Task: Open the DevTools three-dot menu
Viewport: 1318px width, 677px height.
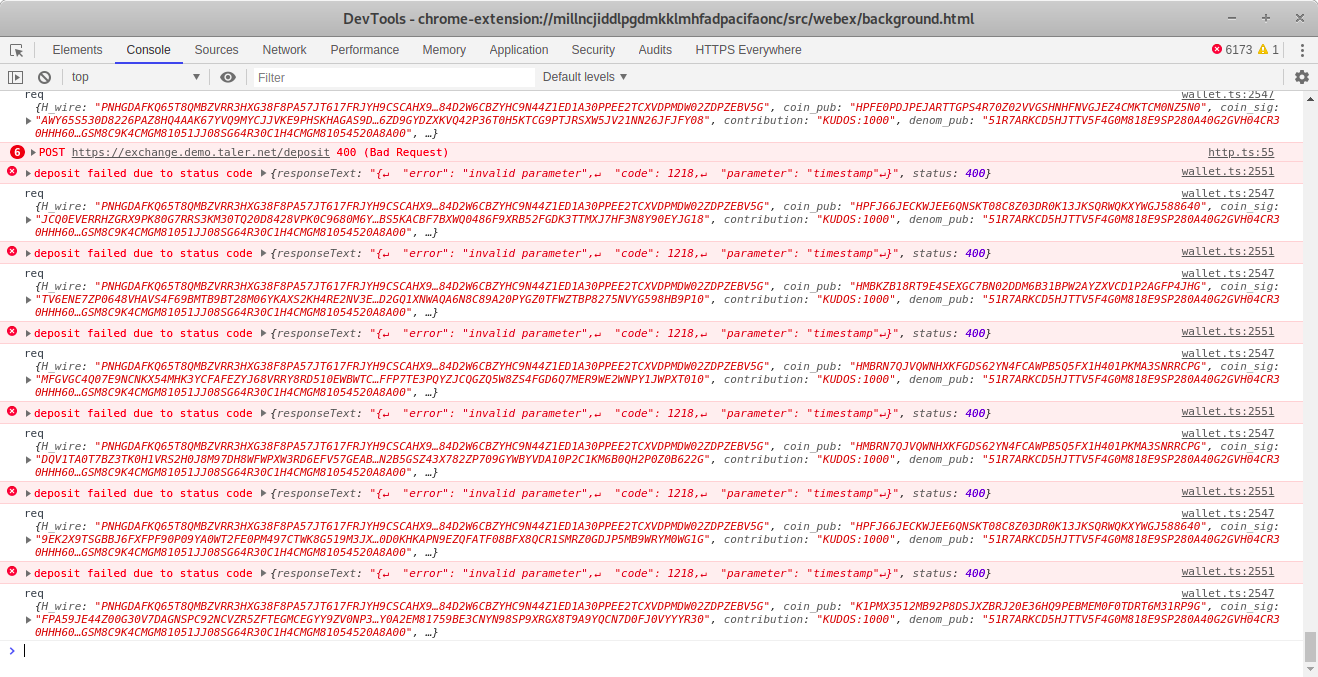Action: coord(1302,50)
